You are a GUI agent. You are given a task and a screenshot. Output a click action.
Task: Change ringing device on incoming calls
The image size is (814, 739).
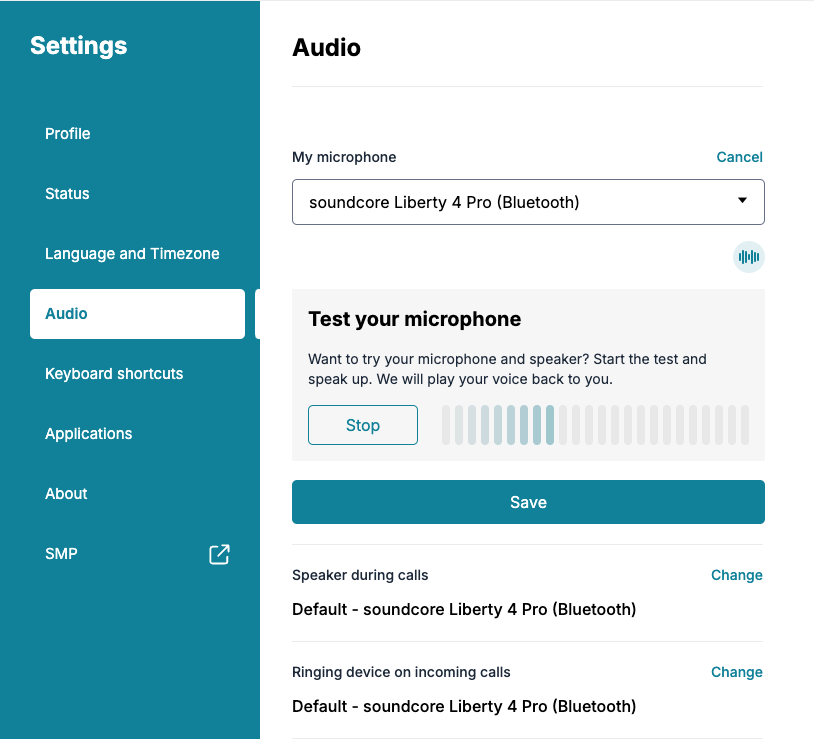click(736, 672)
